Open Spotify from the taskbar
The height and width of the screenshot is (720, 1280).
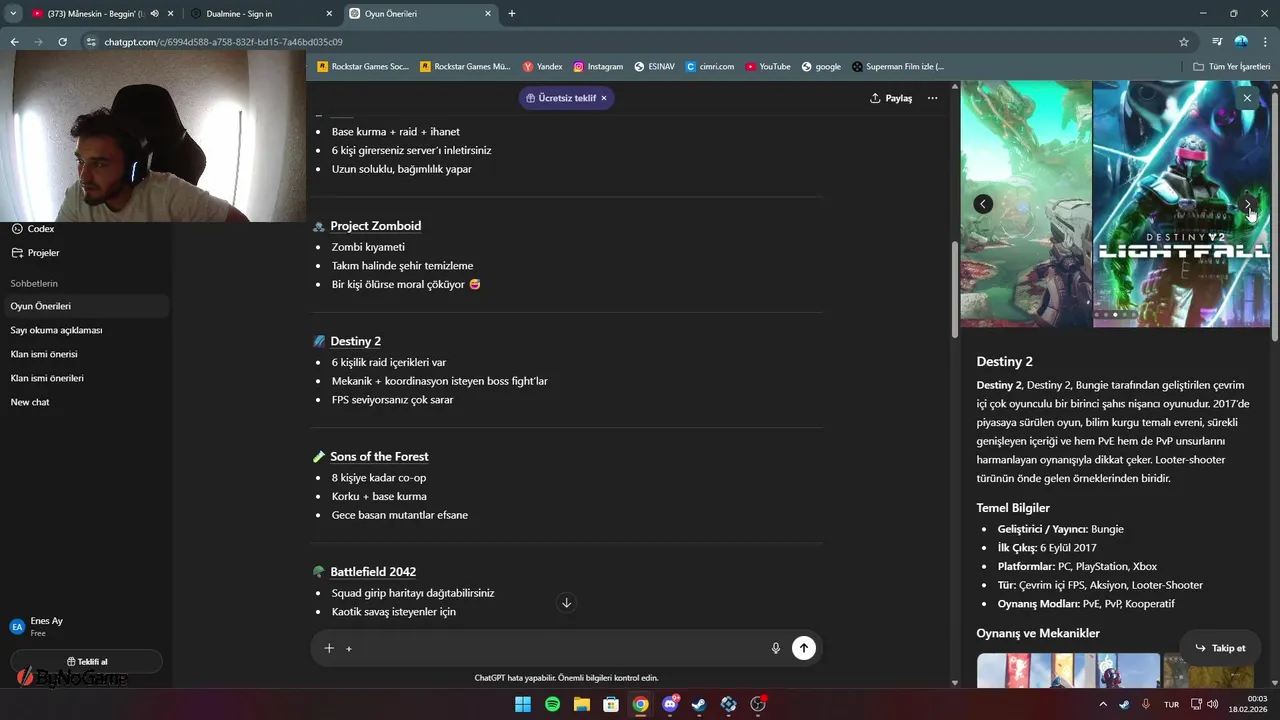point(553,705)
